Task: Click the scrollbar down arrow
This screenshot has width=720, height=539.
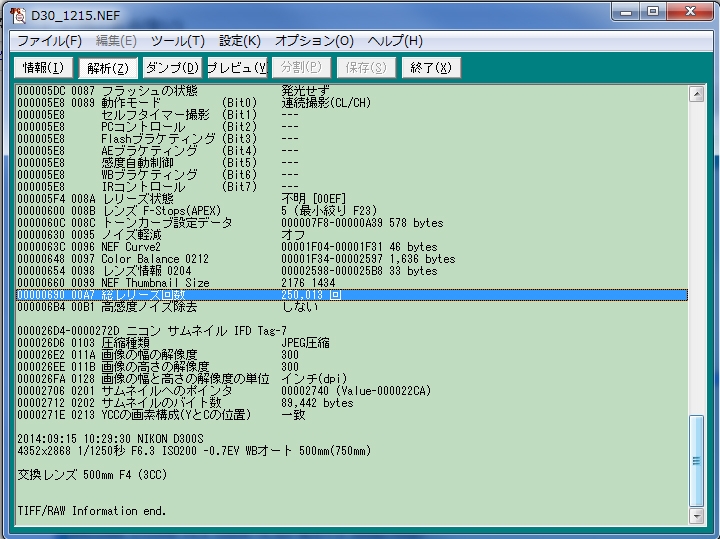Action: (697, 516)
